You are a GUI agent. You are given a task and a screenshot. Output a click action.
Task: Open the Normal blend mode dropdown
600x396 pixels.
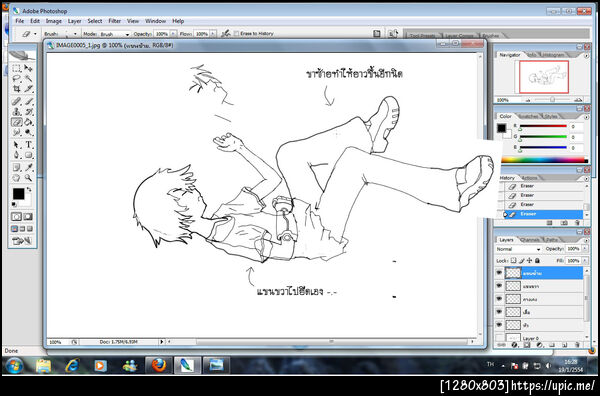pyautogui.click(x=518, y=249)
